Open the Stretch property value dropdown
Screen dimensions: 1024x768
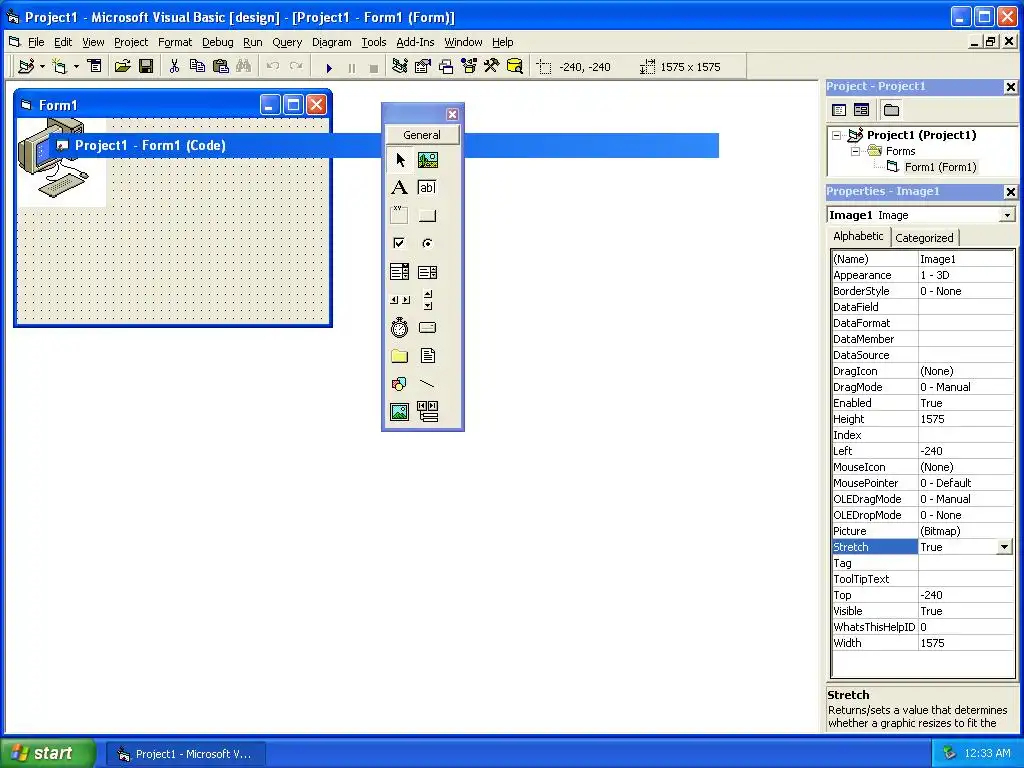1004,547
